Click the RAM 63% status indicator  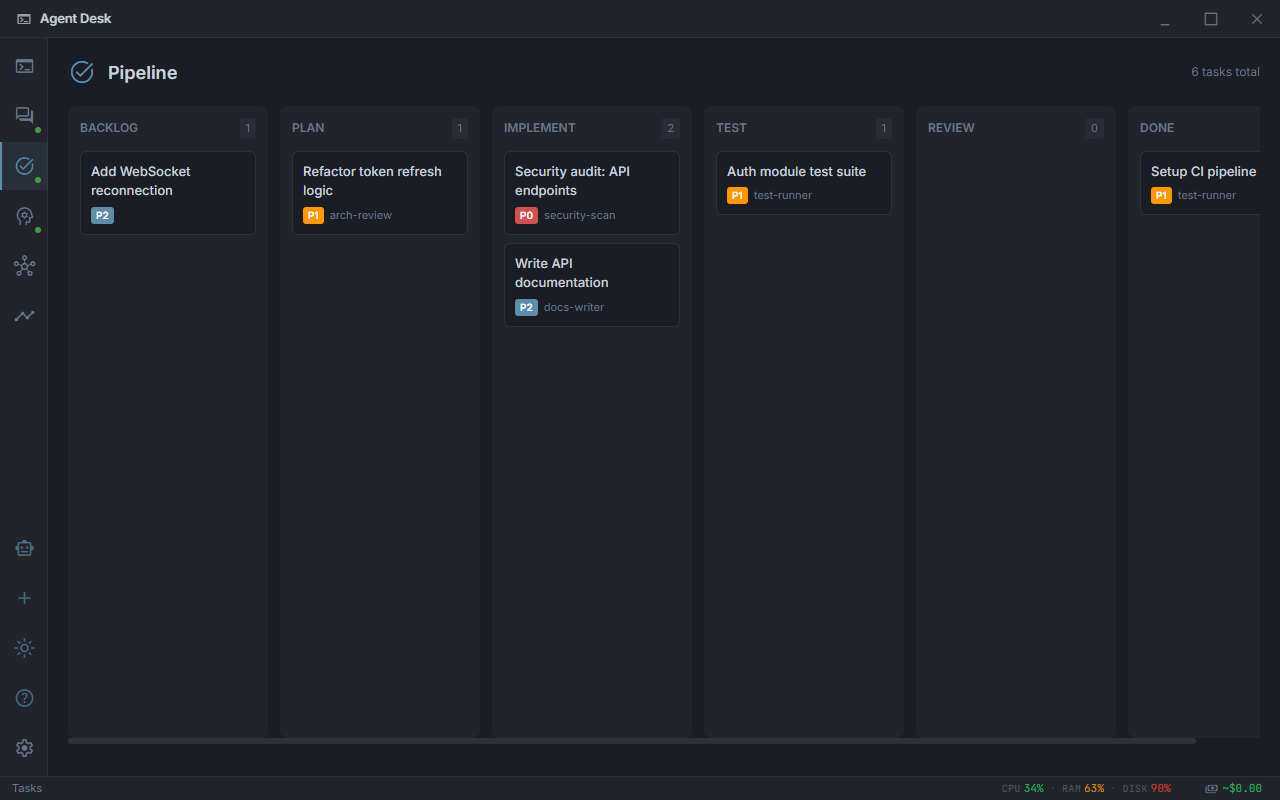click(x=1083, y=788)
